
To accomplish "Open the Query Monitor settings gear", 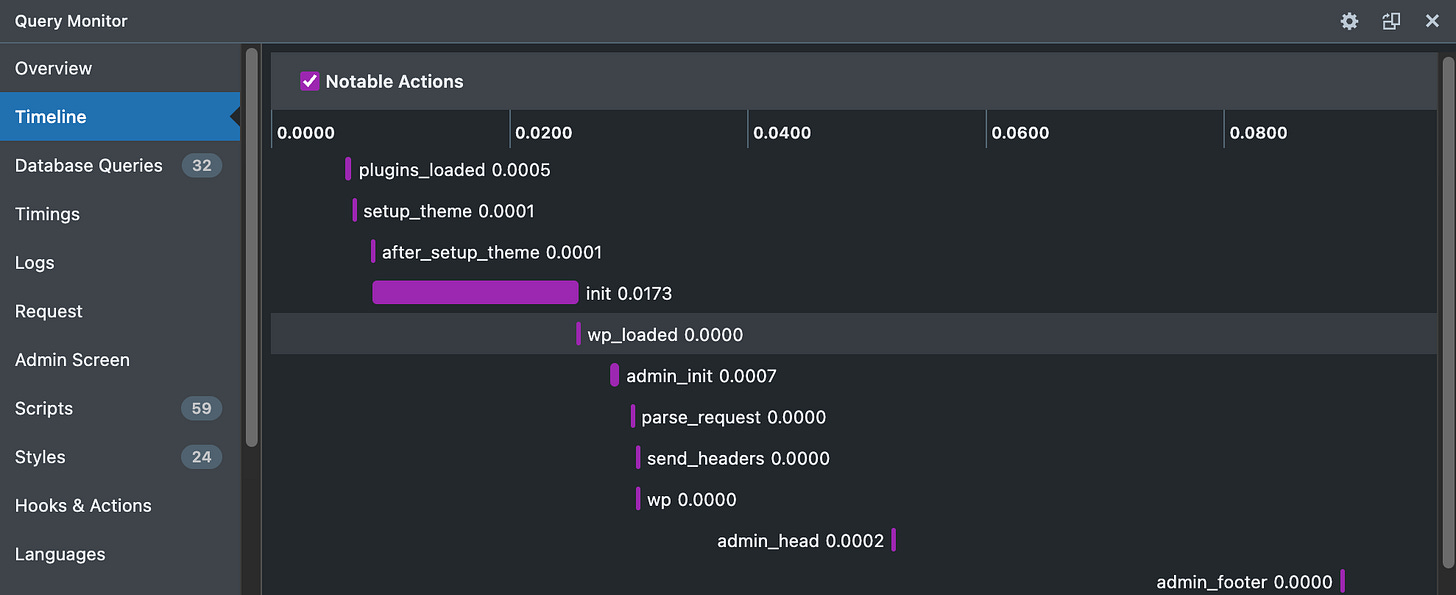I will tap(1349, 20).
